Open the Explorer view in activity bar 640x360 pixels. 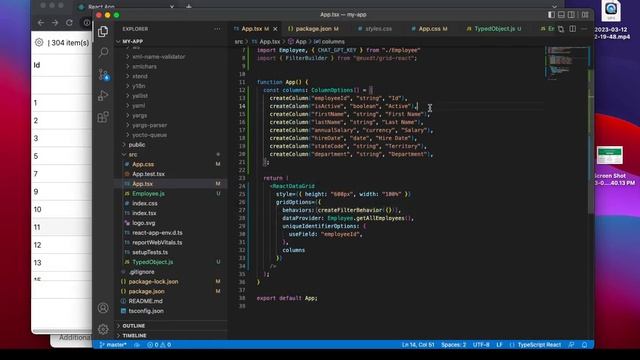(103, 31)
